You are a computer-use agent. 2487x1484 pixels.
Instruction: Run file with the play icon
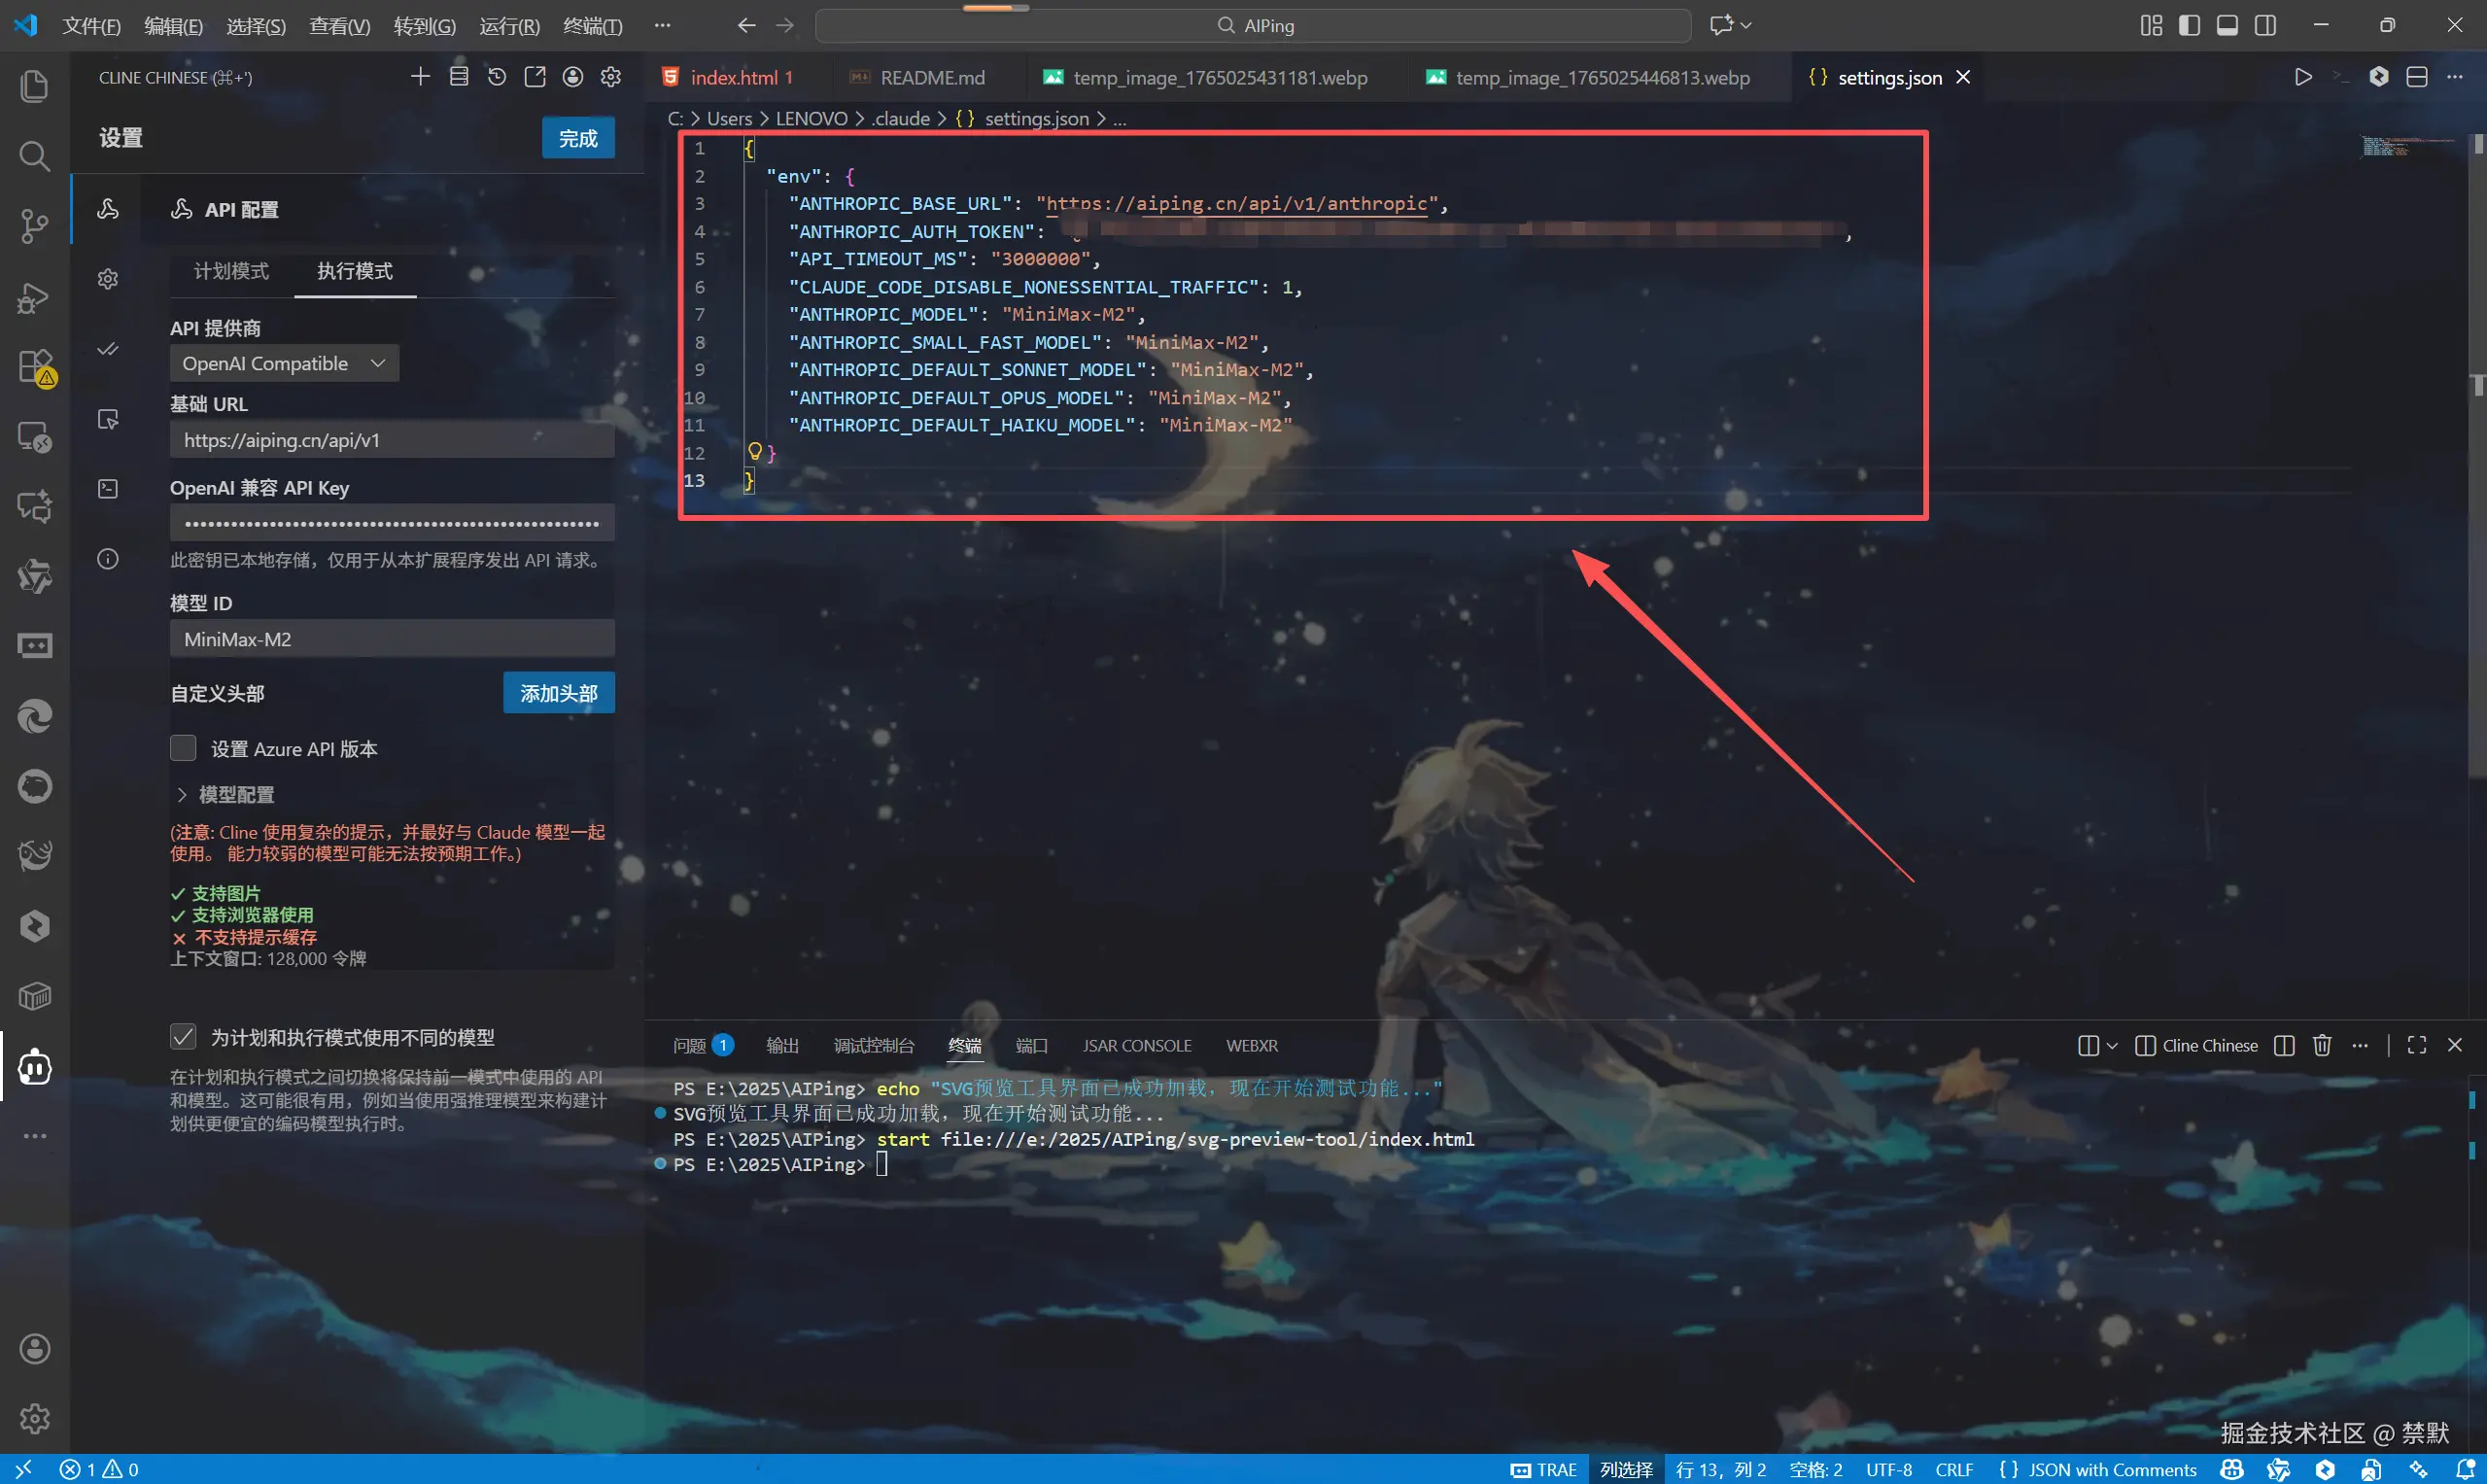[x=2303, y=77]
